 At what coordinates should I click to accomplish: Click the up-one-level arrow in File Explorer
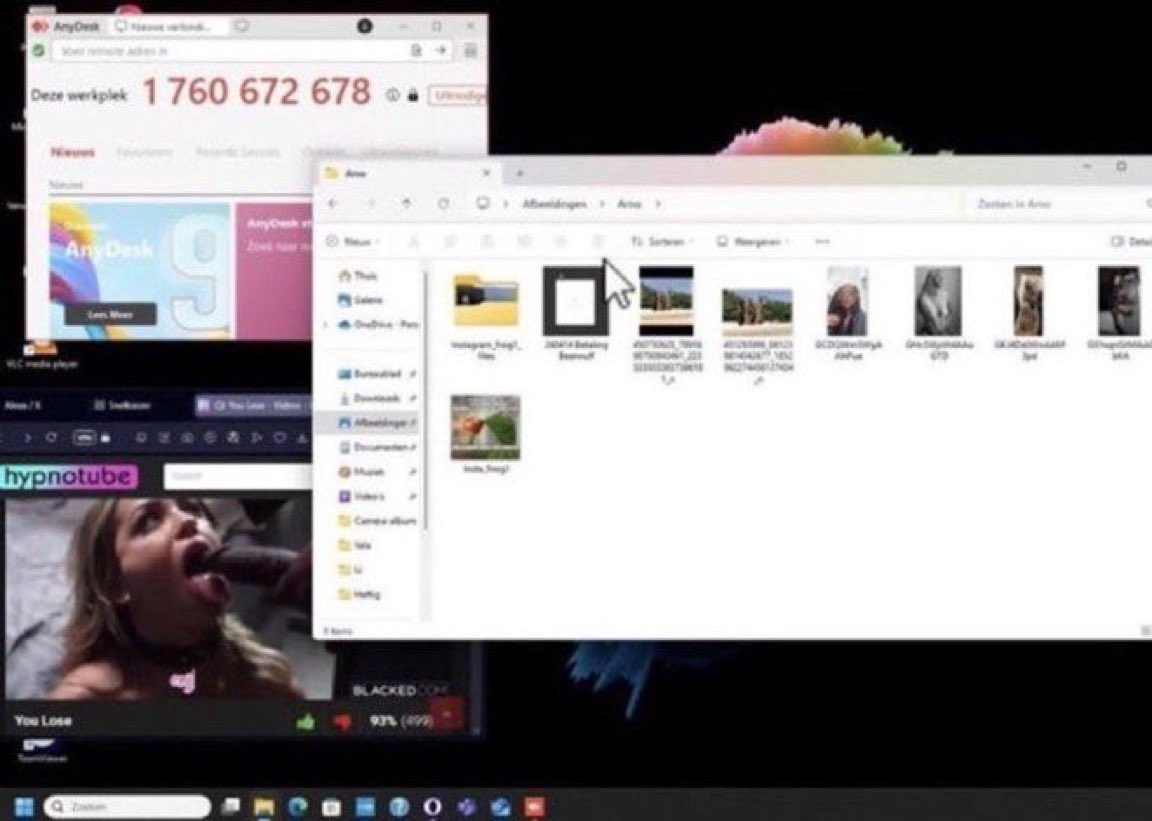406,204
